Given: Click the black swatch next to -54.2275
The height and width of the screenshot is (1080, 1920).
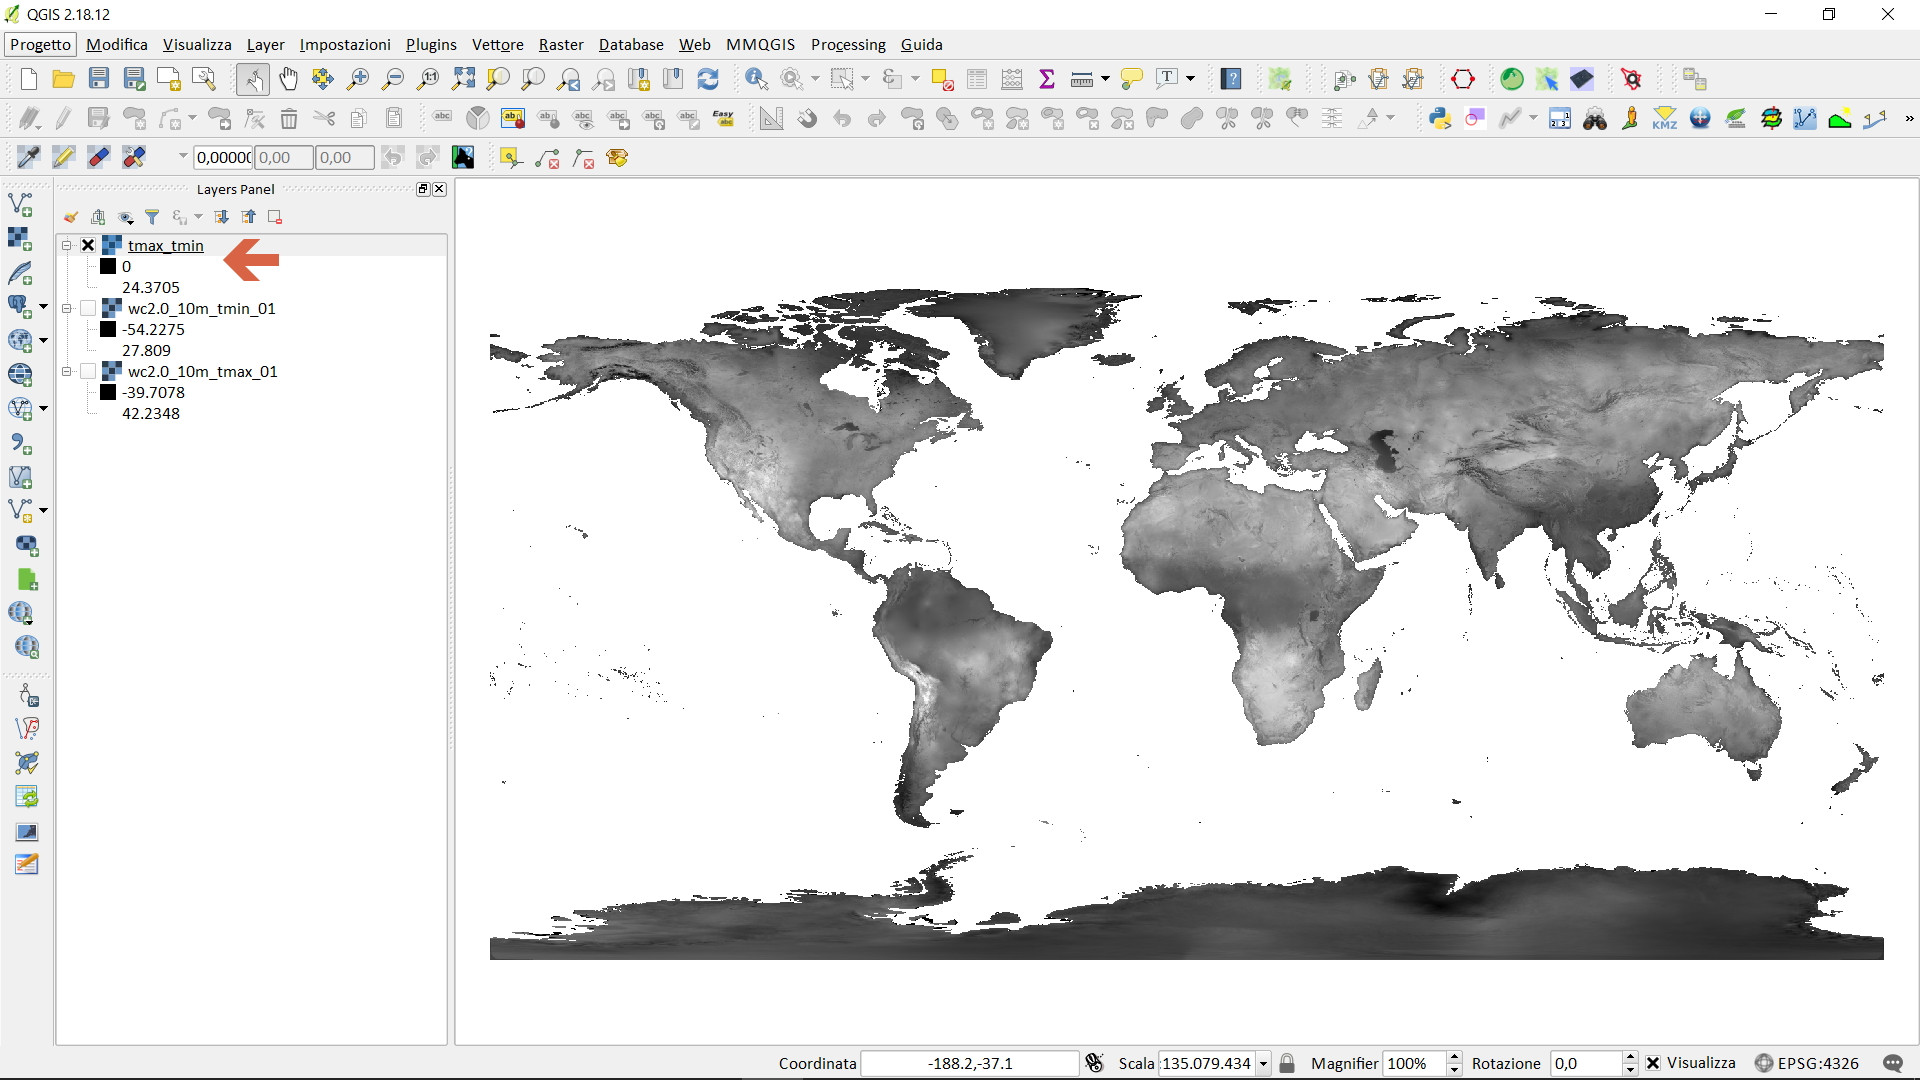Looking at the screenshot, I should (108, 329).
